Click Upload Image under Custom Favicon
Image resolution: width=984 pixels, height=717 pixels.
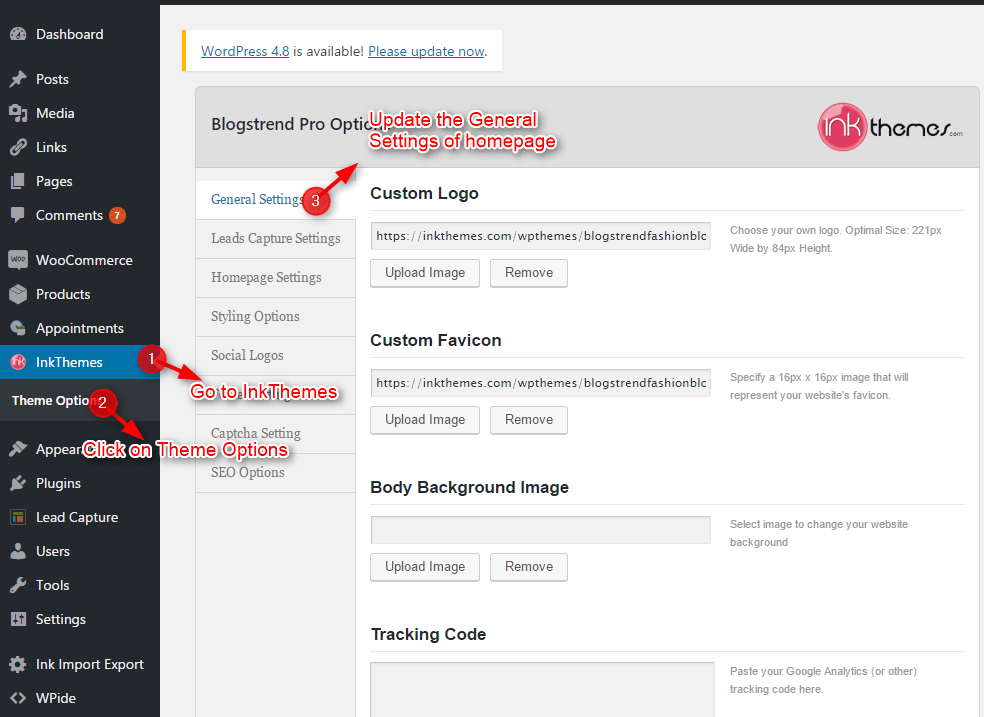425,420
